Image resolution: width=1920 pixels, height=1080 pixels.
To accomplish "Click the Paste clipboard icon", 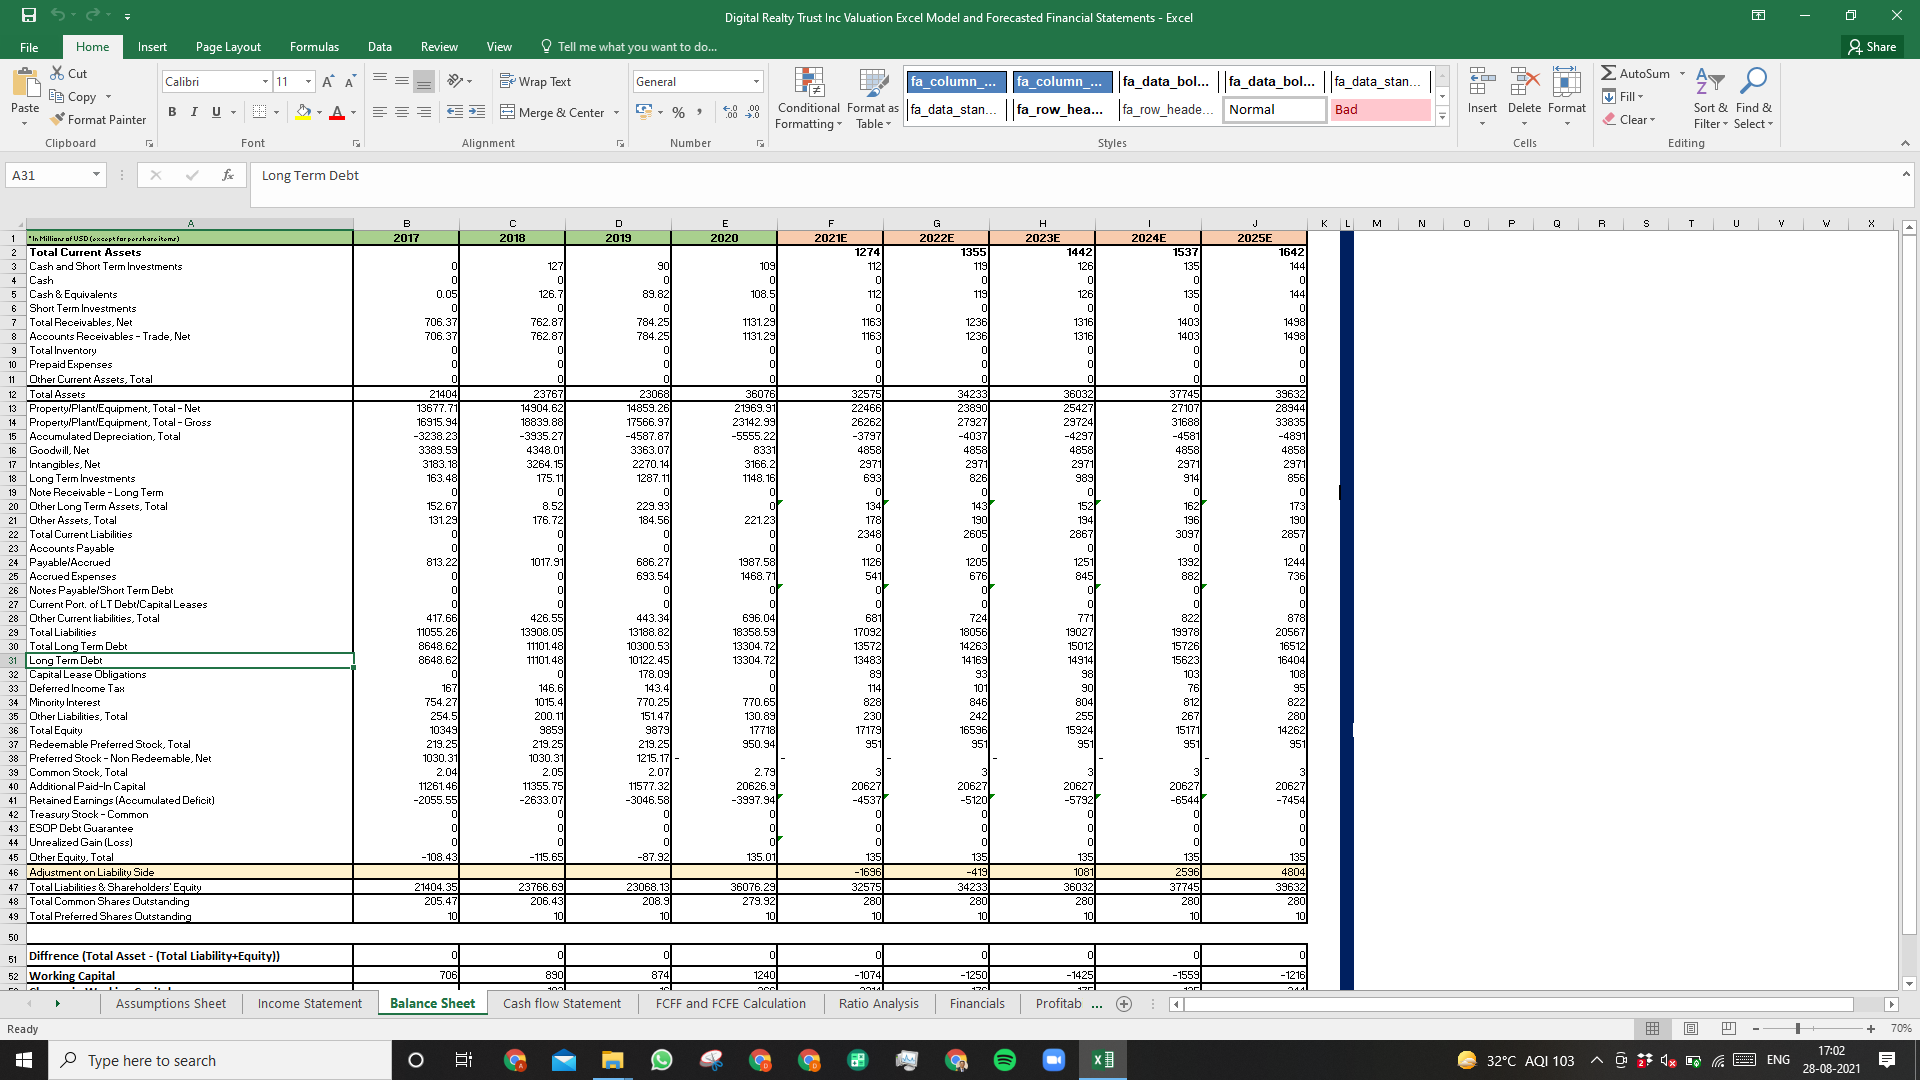I will pos(25,84).
